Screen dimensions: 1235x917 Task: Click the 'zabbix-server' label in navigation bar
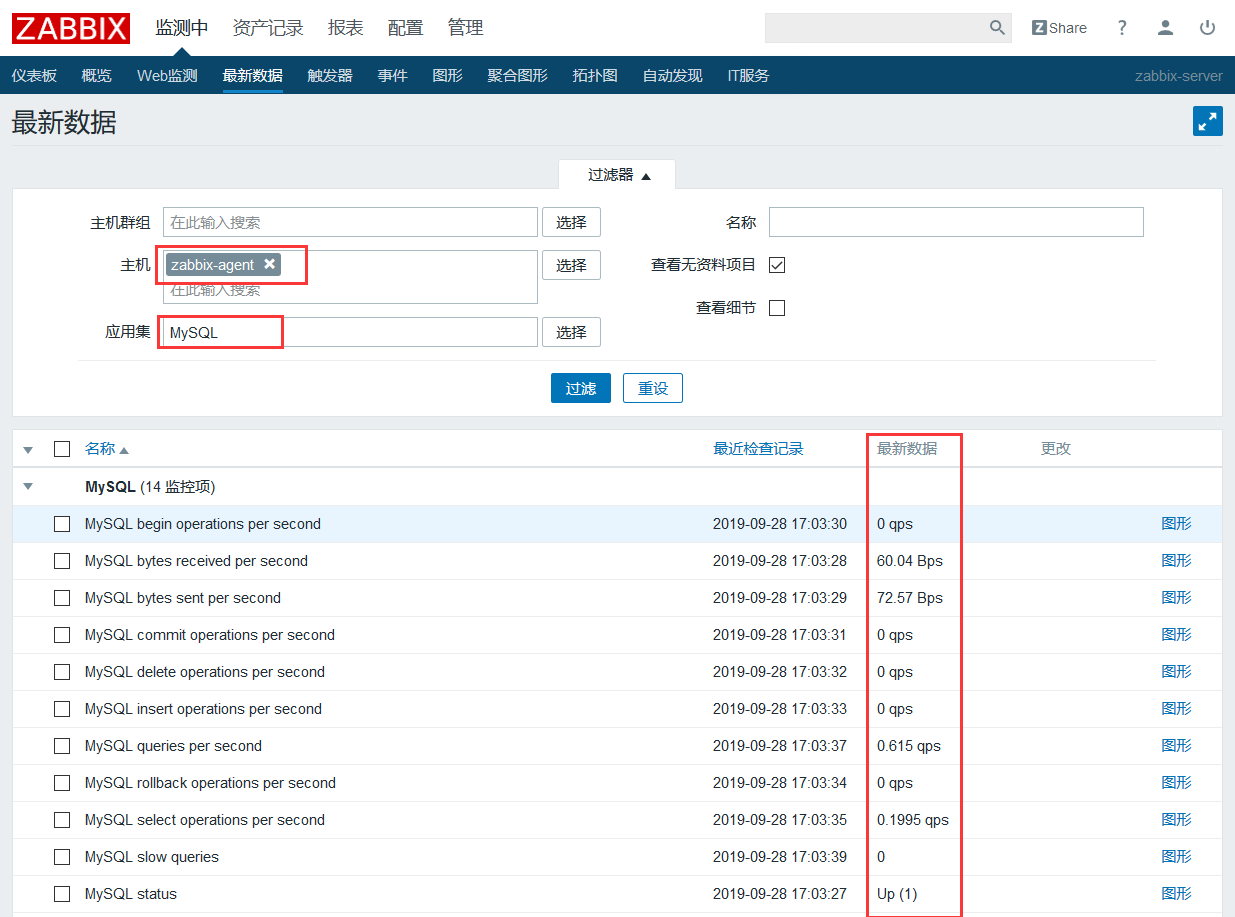[x=1179, y=75]
